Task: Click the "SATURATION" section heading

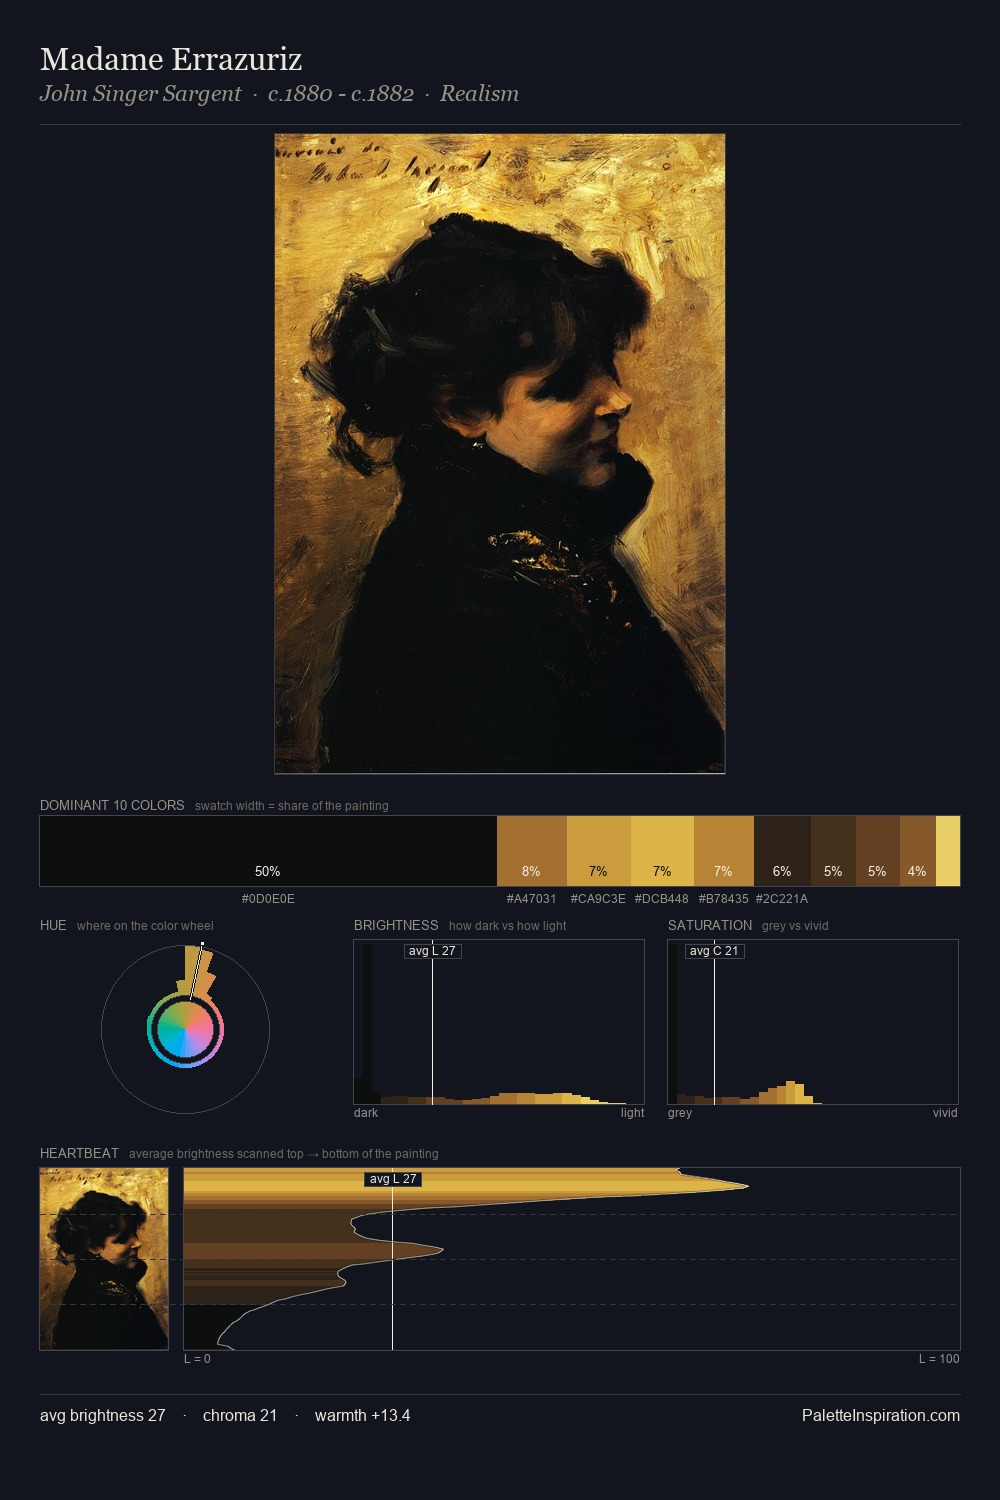Action: click(710, 925)
